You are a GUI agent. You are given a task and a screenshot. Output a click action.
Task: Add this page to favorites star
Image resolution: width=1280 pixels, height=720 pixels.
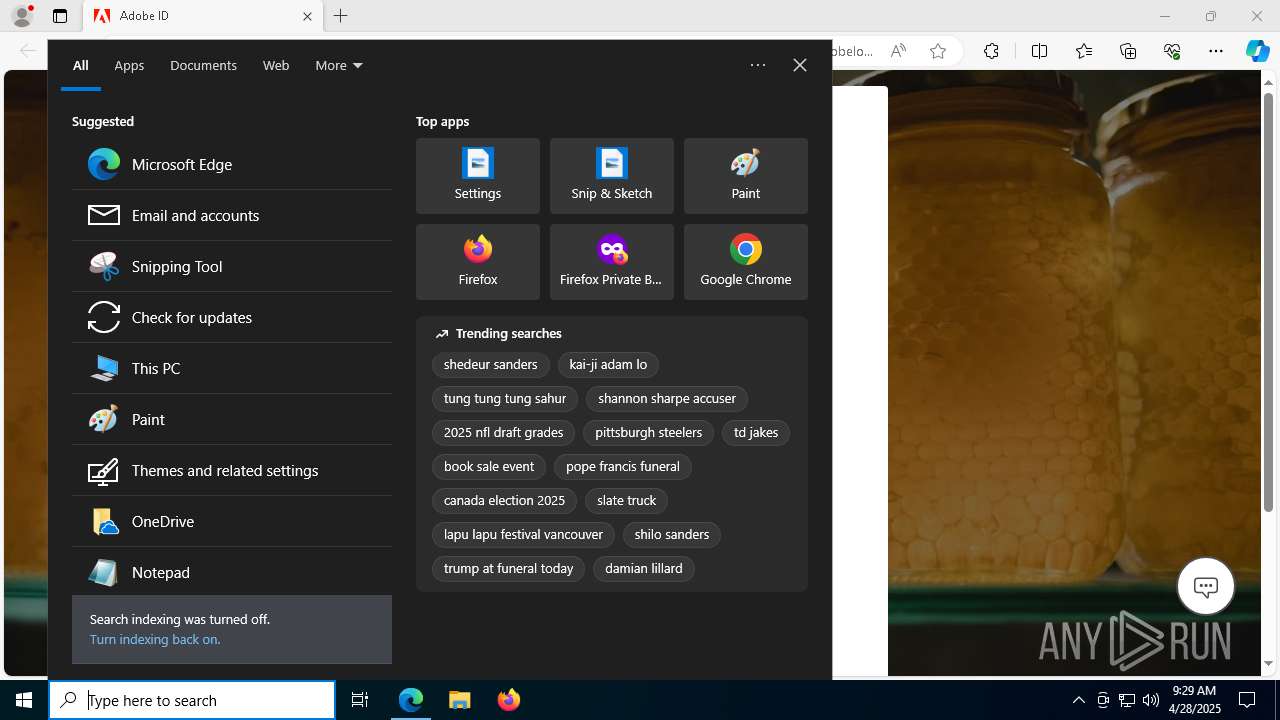click(938, 51)
